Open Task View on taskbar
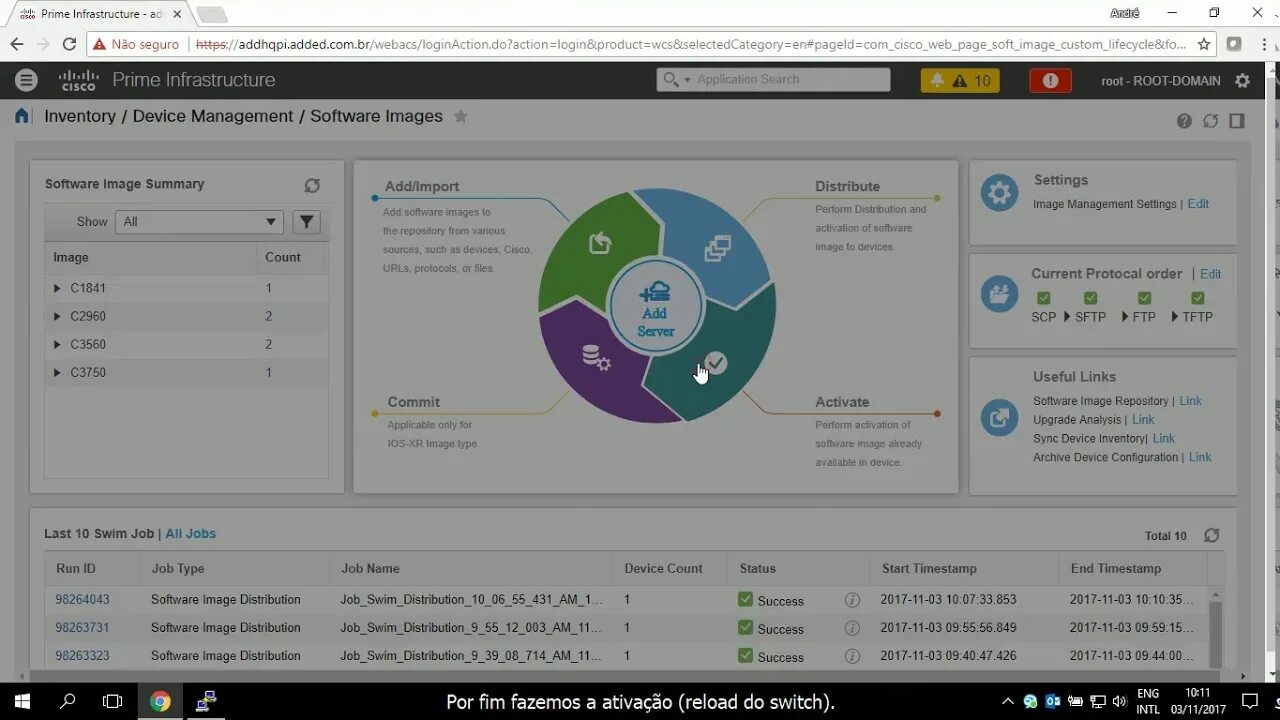The width and height of the screenshot is (1280, 720). coord(113,701)
